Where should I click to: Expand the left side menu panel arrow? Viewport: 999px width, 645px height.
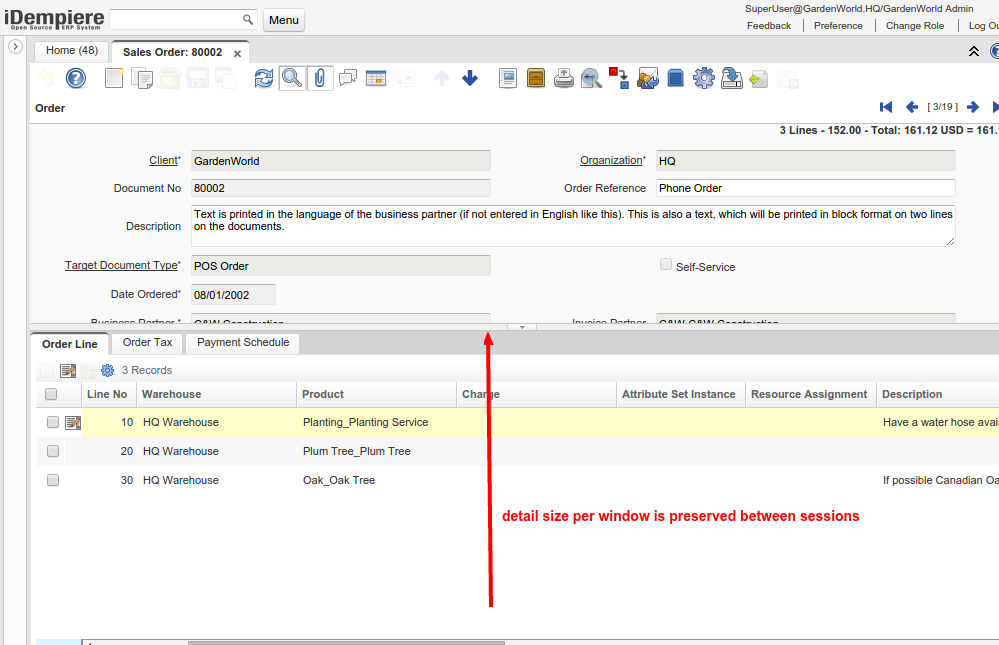point(15,47)
